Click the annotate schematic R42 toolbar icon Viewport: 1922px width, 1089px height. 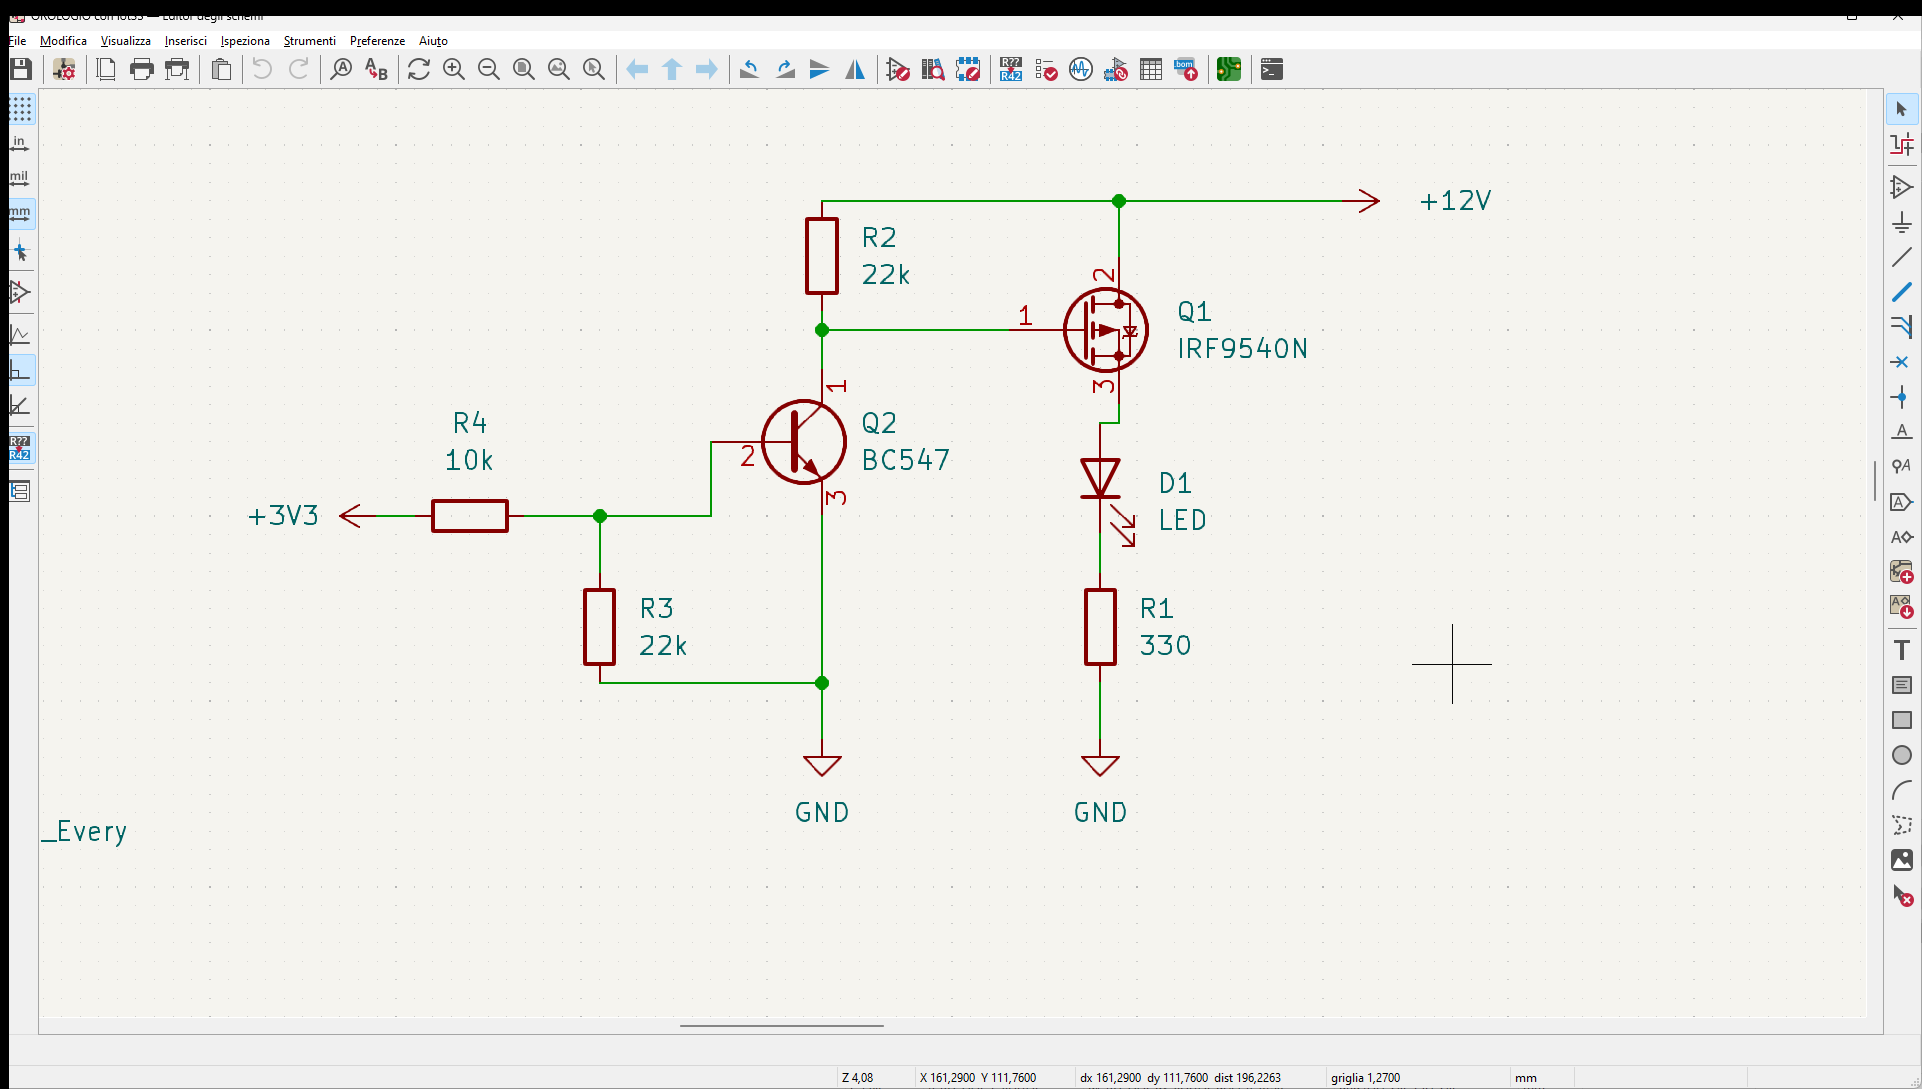click(1011, 69)
